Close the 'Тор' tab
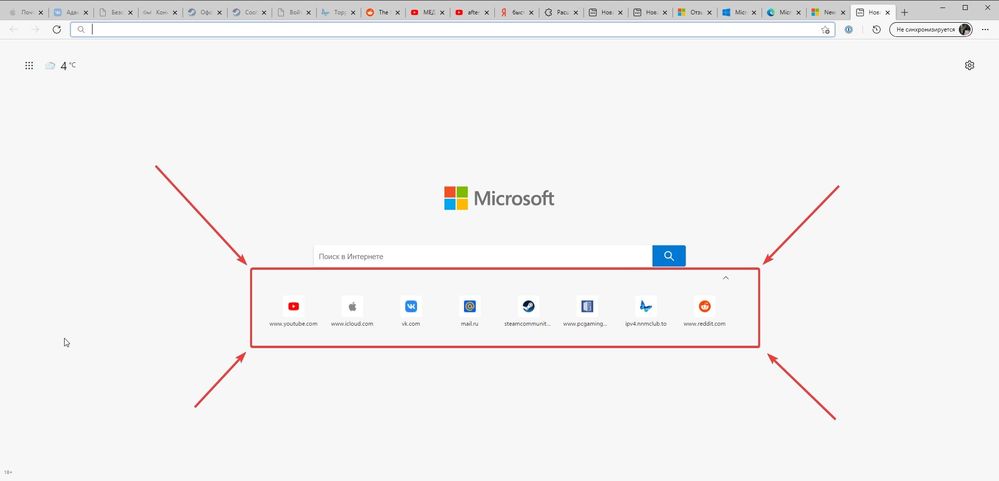The width and height of the screenshot is (999, 481). (353, 12)
